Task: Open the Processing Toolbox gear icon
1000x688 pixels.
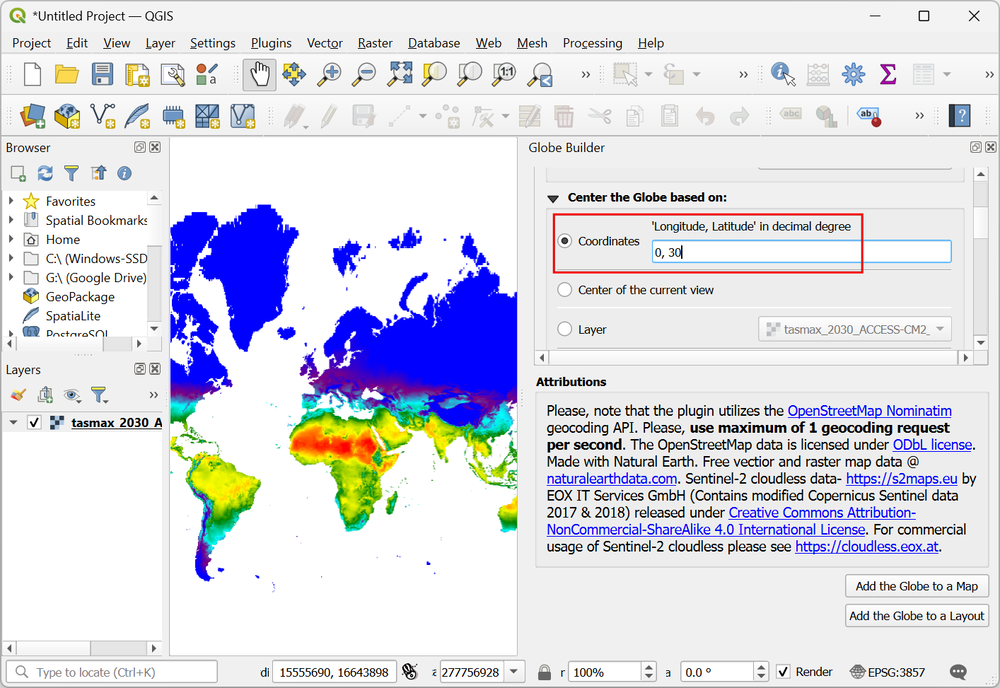Action: click(853, 75)
